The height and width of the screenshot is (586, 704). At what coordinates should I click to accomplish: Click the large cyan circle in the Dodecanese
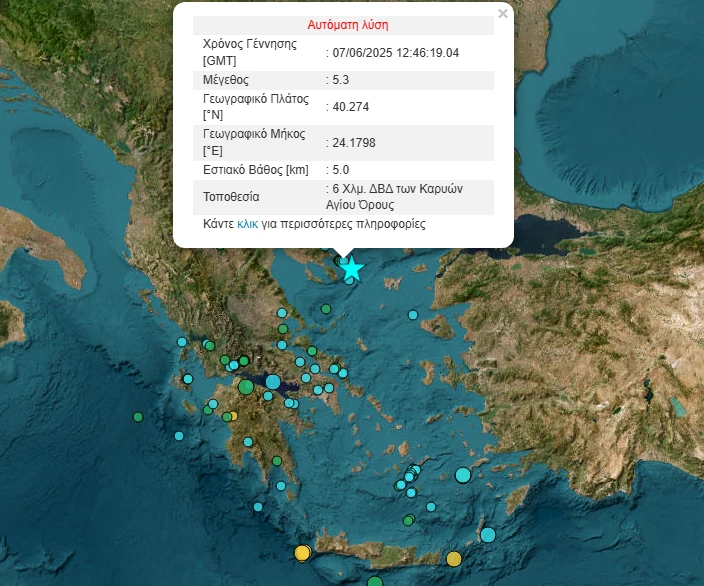(462, 475)
